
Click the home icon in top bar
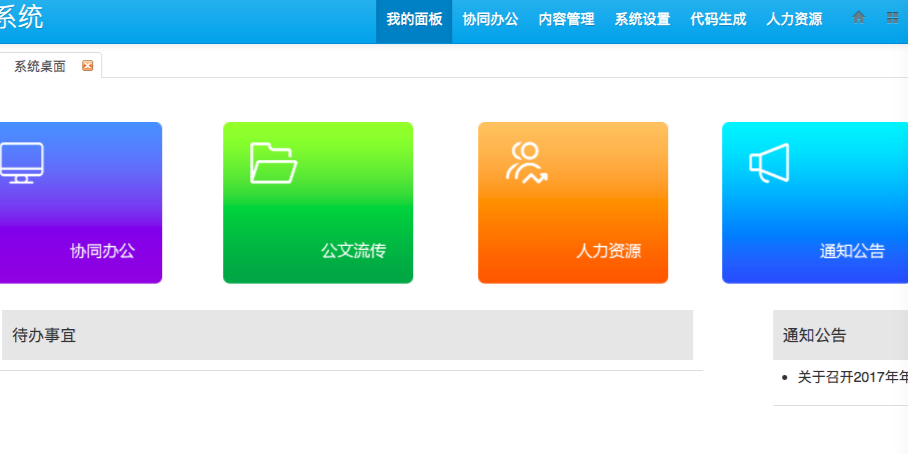tap(859, 18)
